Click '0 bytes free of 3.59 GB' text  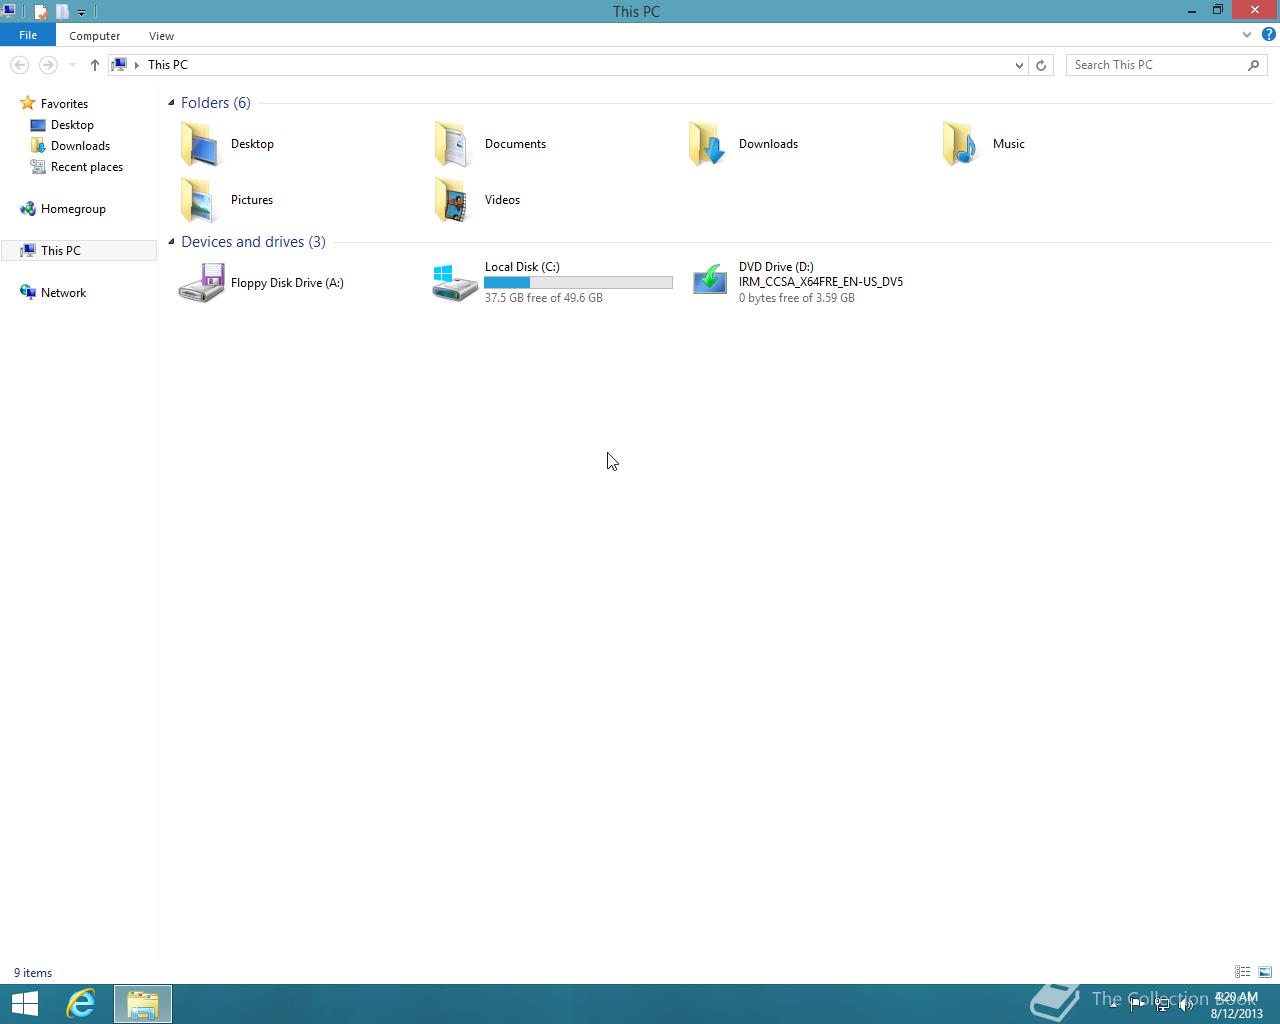[x=796, y=298]
